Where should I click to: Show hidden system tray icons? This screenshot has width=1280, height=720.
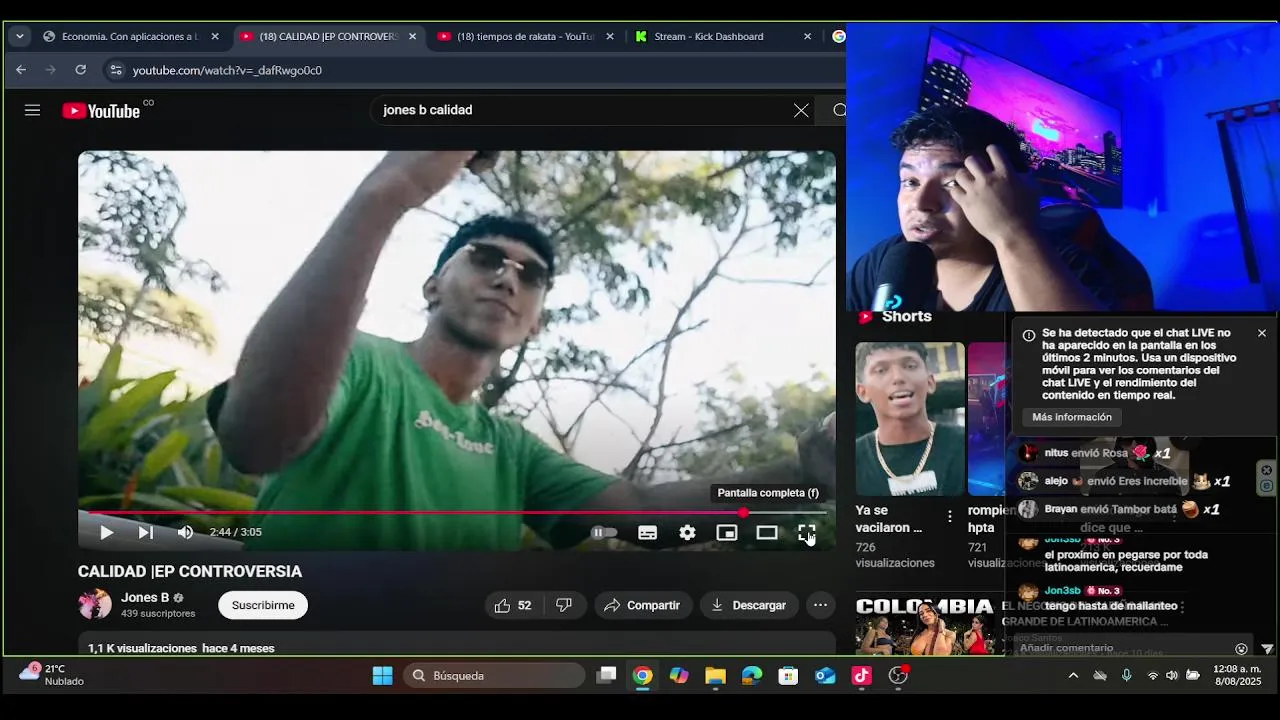click(x=1073, y=676)
